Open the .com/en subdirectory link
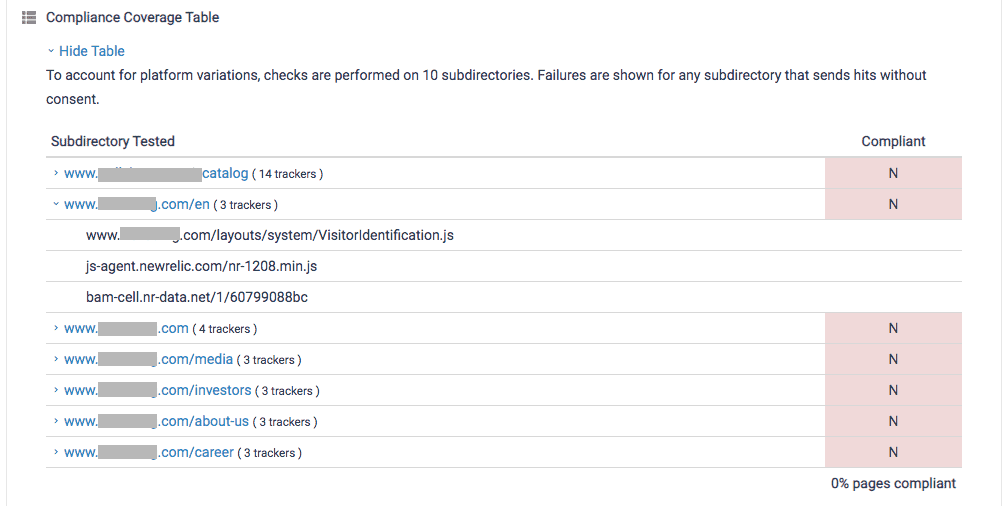 (x=137, y=204)
